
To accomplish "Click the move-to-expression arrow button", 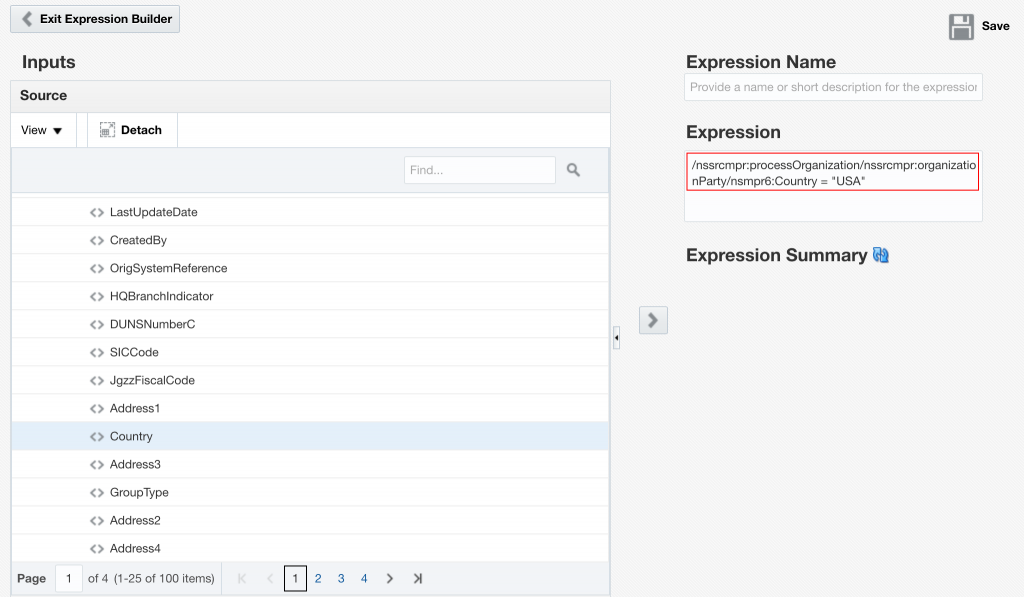I will coord(653,320).
